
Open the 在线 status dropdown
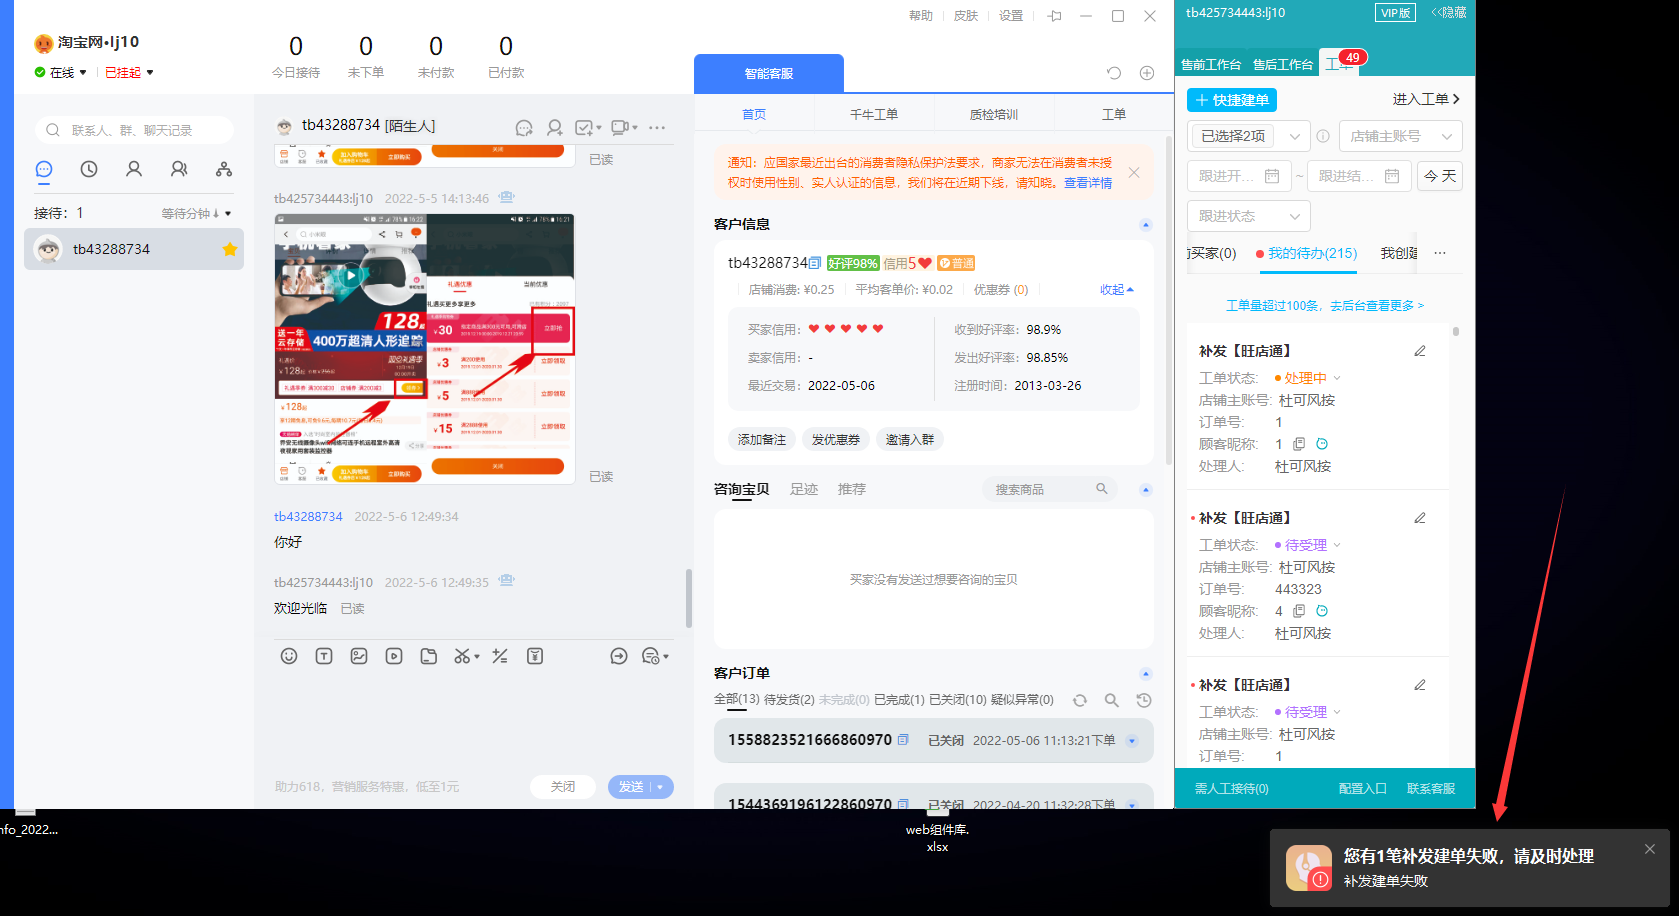point(61,72)
